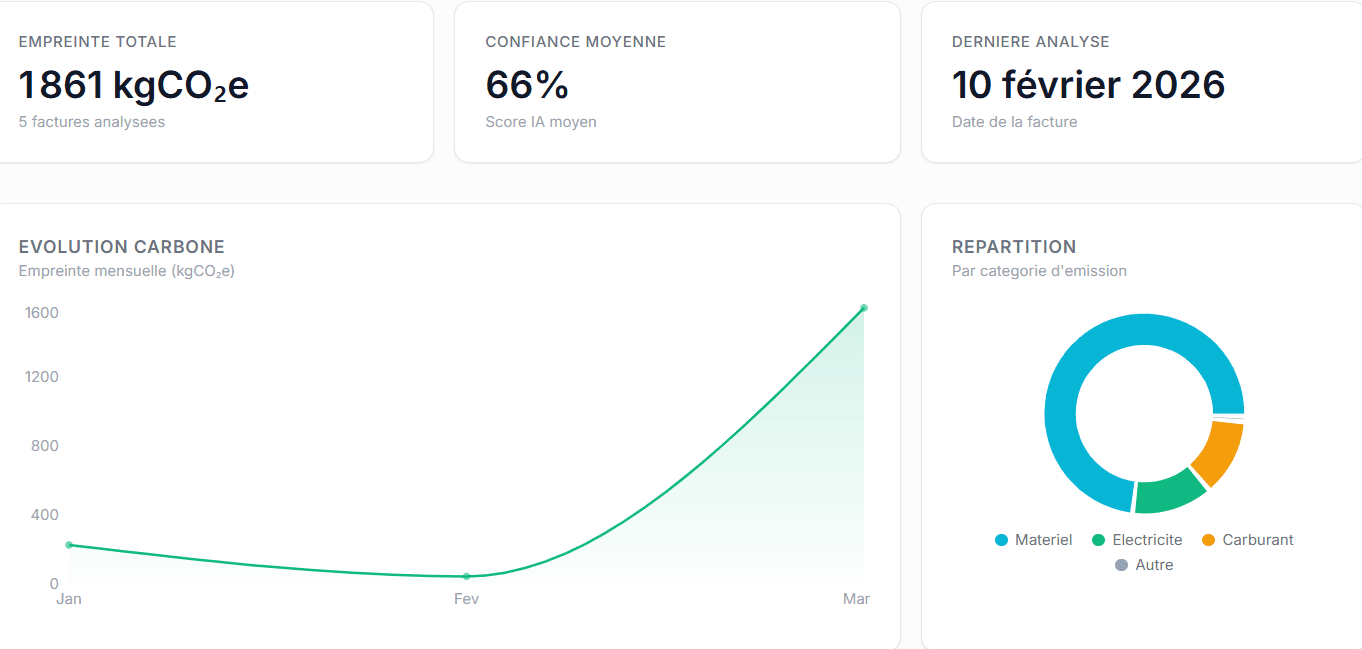Click the Jan data point on the carbon line
The height and width of the screenshot is (649, 1362).
[x=68, y=545]
